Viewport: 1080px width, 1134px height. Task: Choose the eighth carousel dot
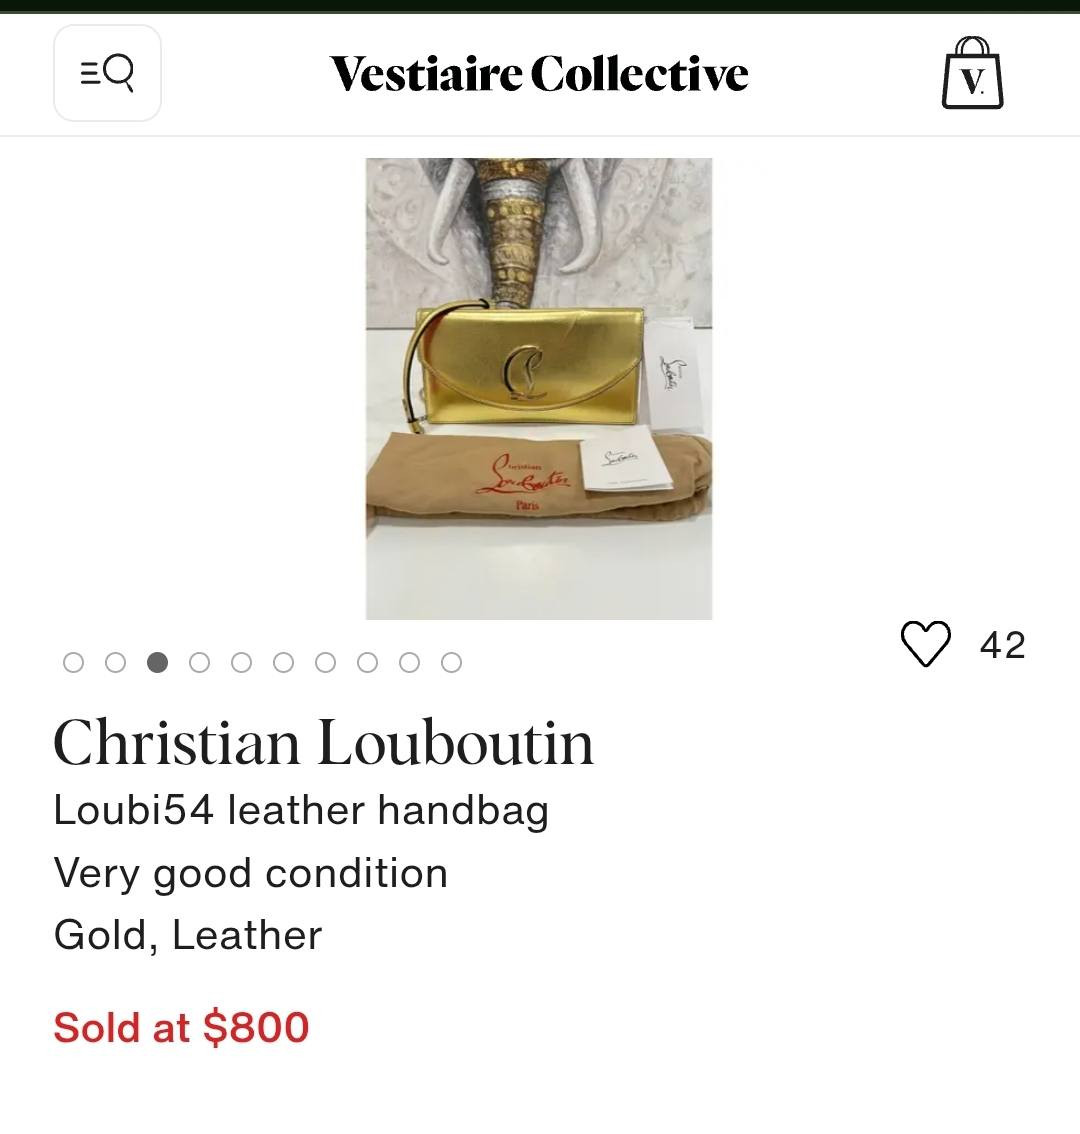[x=368, y=662]
